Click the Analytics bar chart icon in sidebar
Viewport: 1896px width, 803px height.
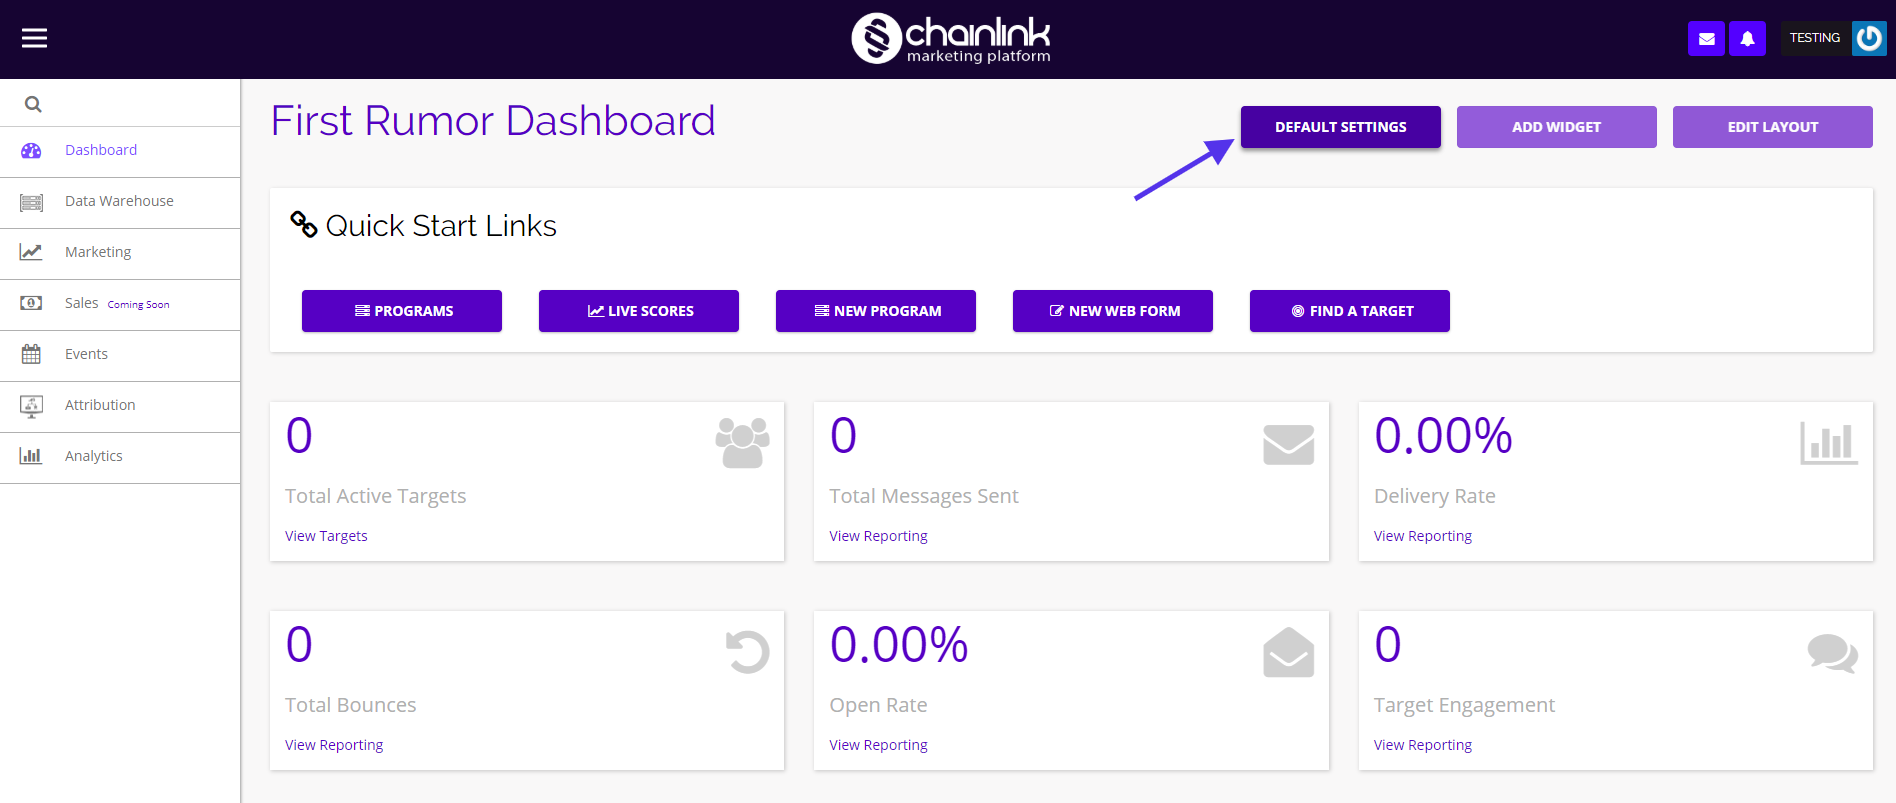point(31,456)
